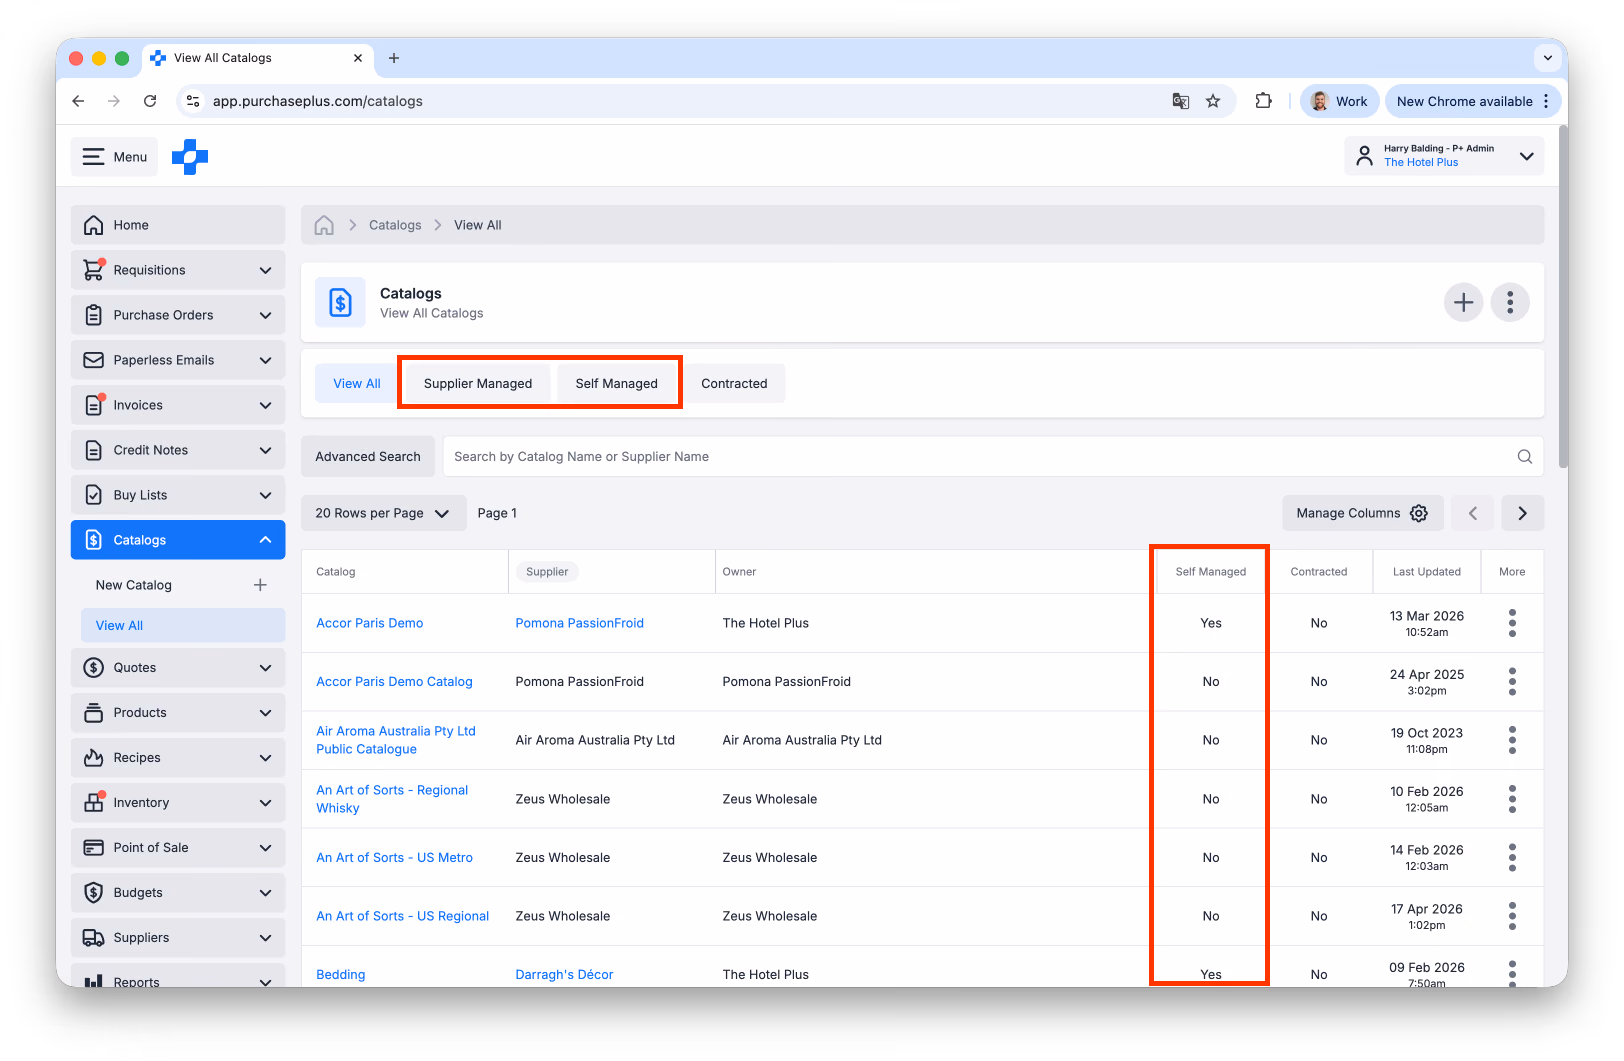Go to the next page arrow
This screenshot has width=1624, height=1061.
tap(1522, 513)
